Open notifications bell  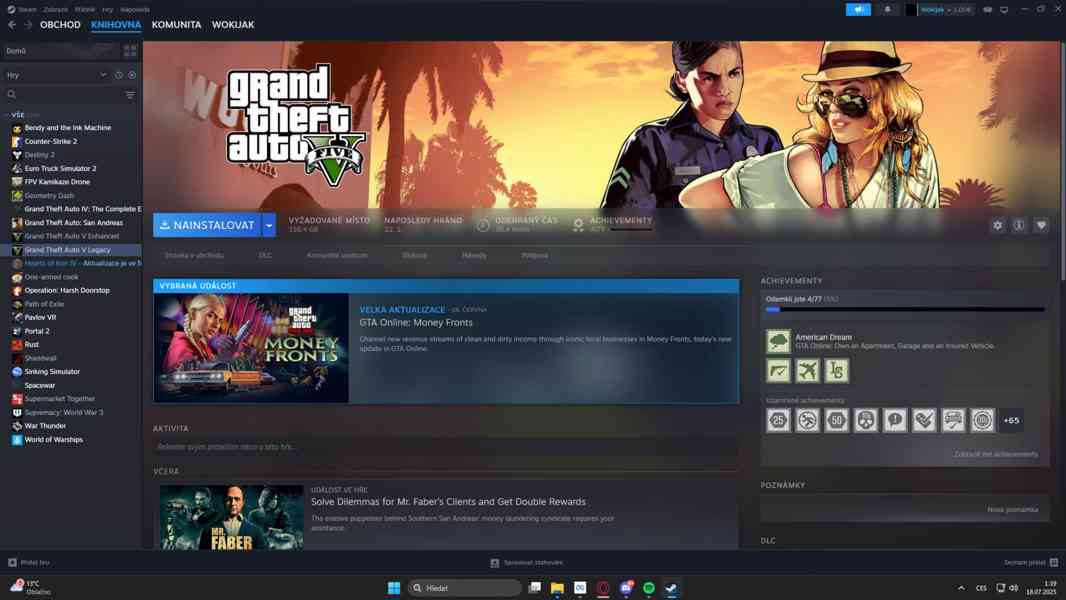click(887, 10)
